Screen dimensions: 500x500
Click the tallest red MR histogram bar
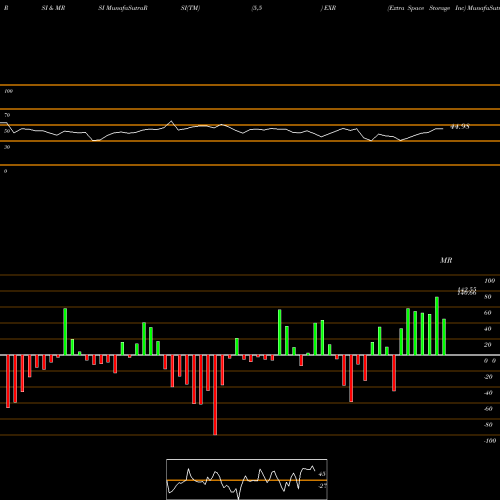pos(215,395)
